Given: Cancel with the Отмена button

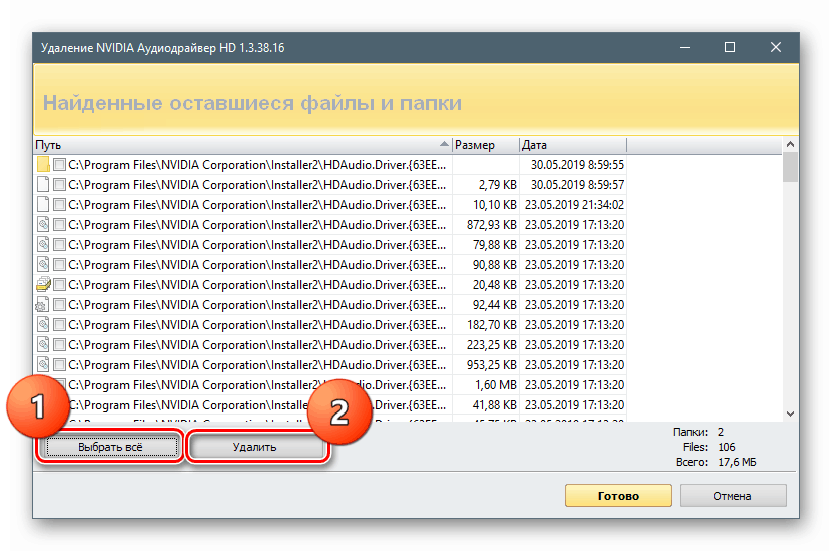Looking at the screenshot, I should coord(733,496).
